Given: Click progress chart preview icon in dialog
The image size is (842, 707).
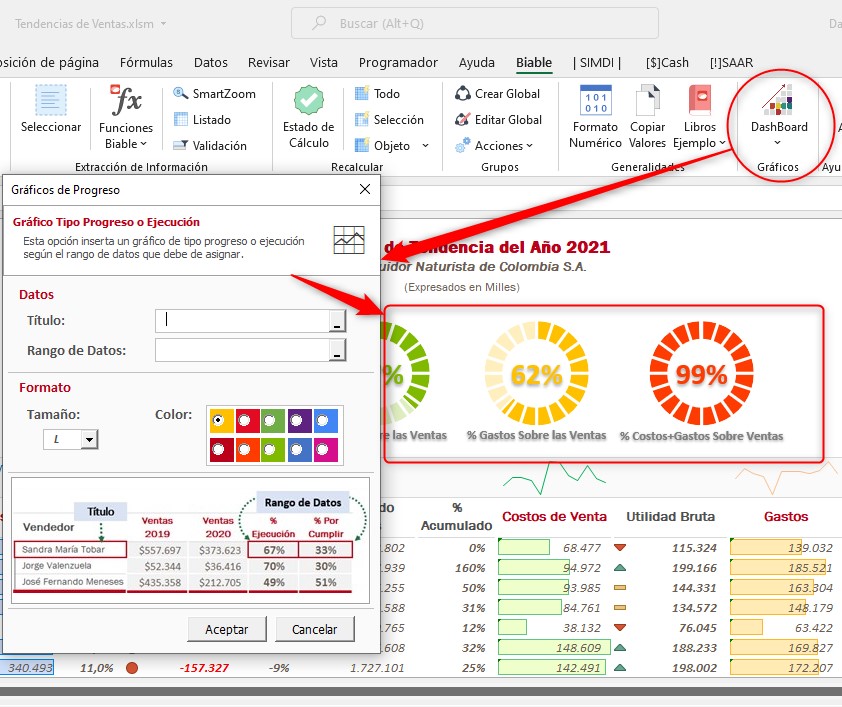Looking at the screenshot, I should coord(349,240).
